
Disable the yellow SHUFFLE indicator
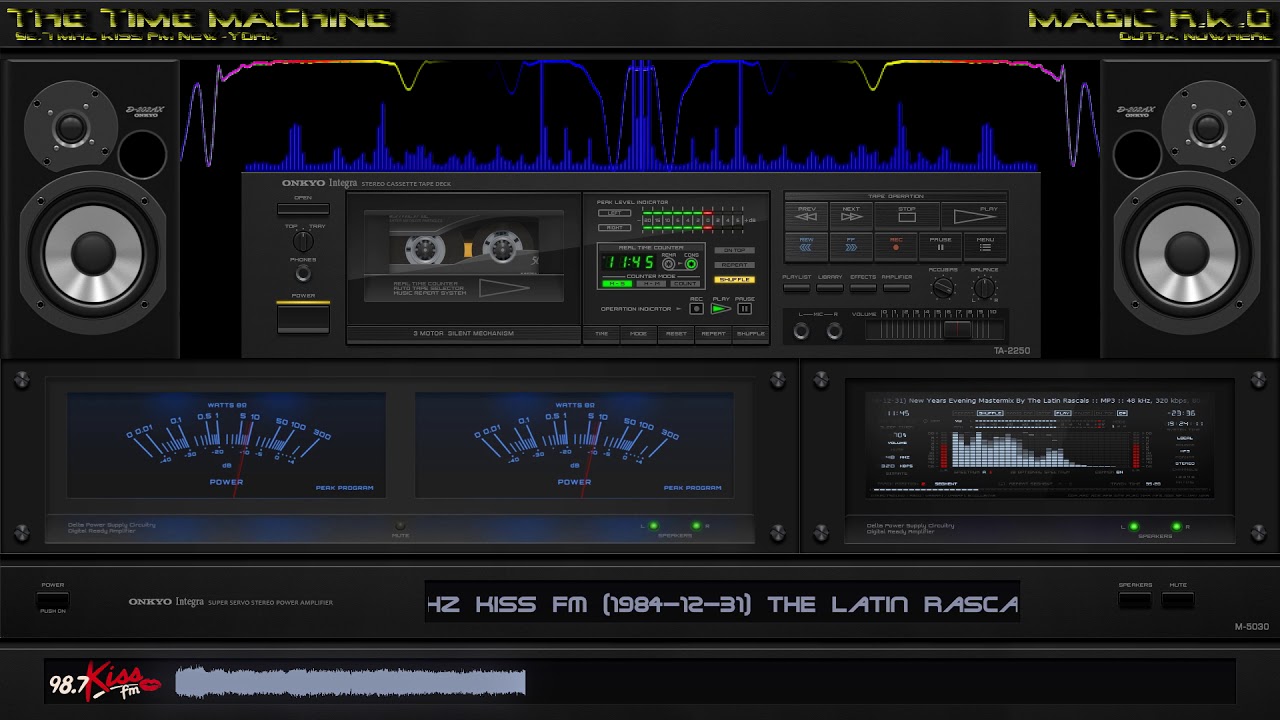[x=735, y=280]
